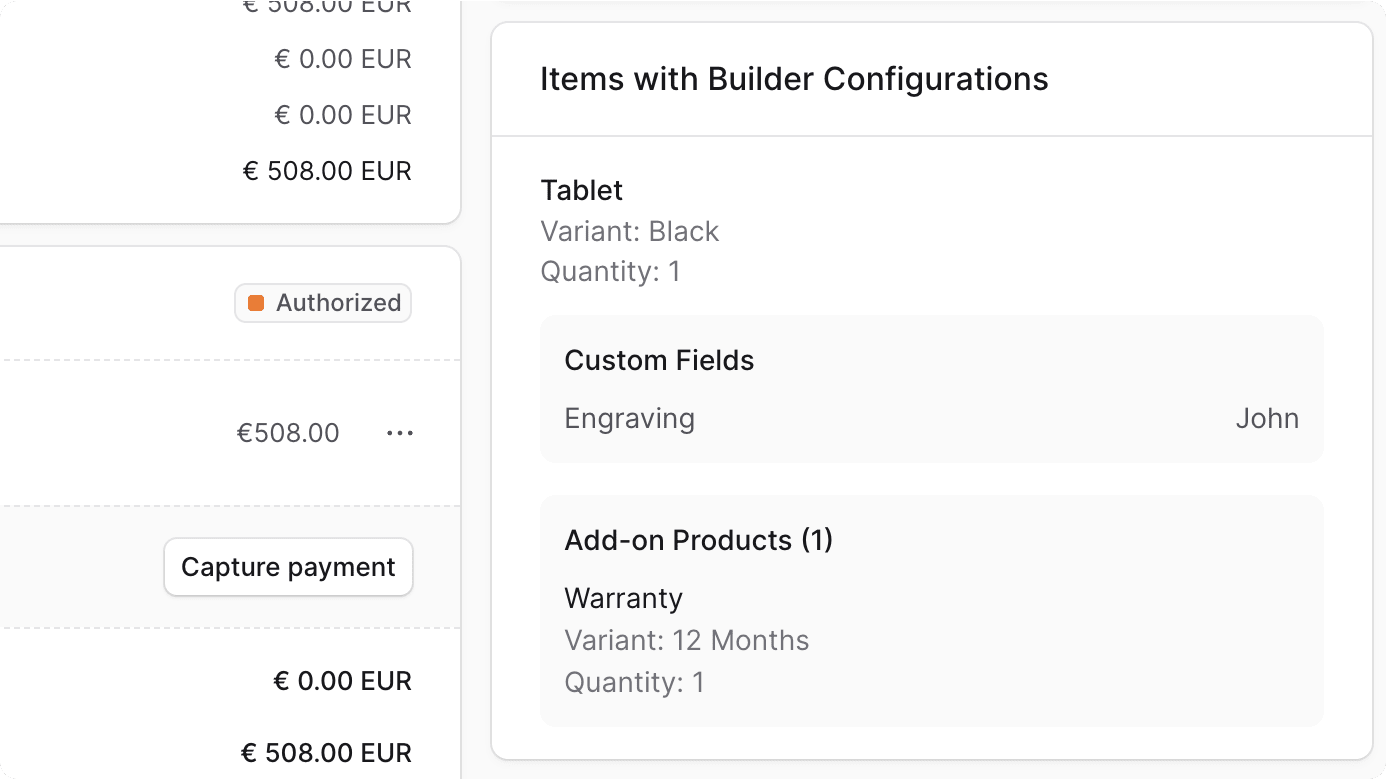This screenshot has height=780, width=1386.
Task: Select the Custom Fields section header
Action: click(x=659, y=360)
